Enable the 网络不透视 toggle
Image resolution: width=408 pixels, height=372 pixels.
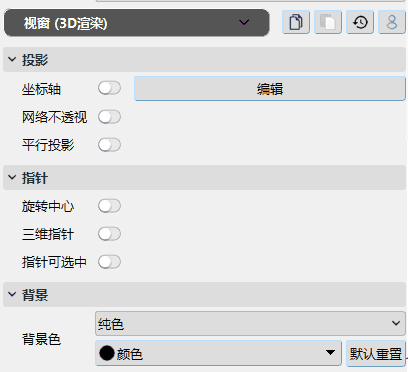[x=109, y=117]
